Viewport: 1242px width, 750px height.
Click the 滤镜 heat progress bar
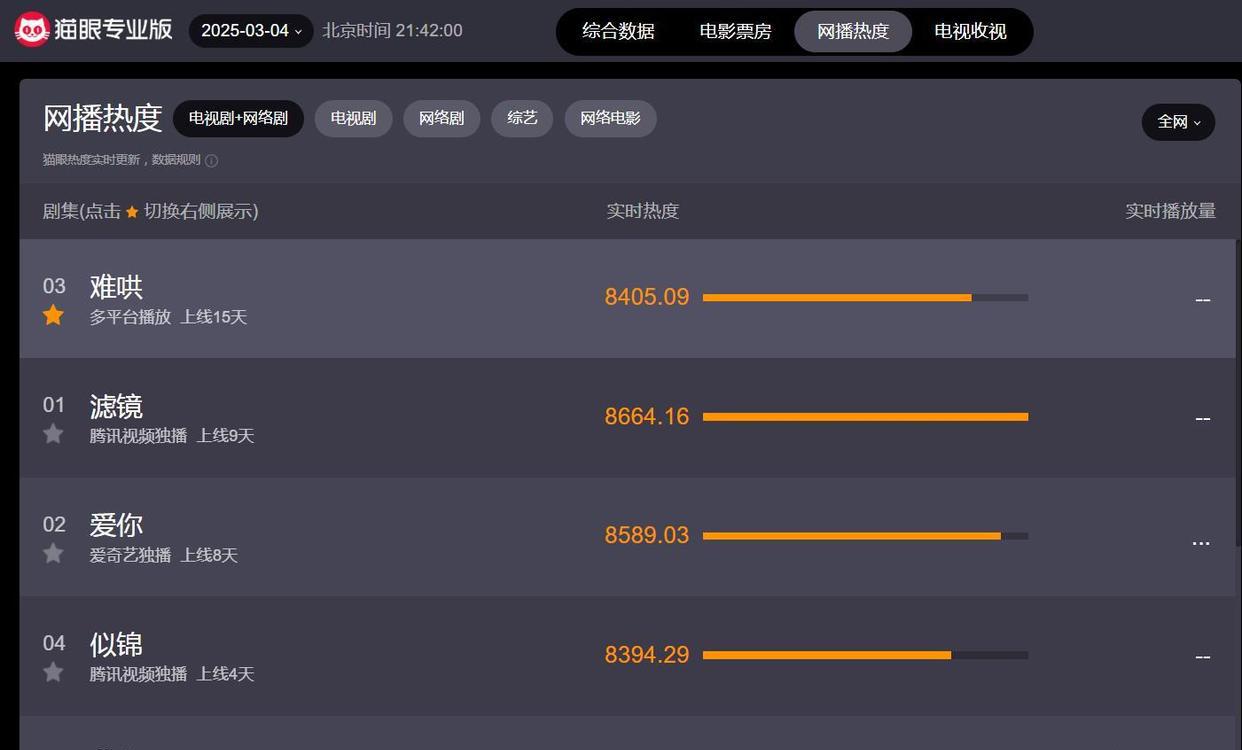pos(865,416)
